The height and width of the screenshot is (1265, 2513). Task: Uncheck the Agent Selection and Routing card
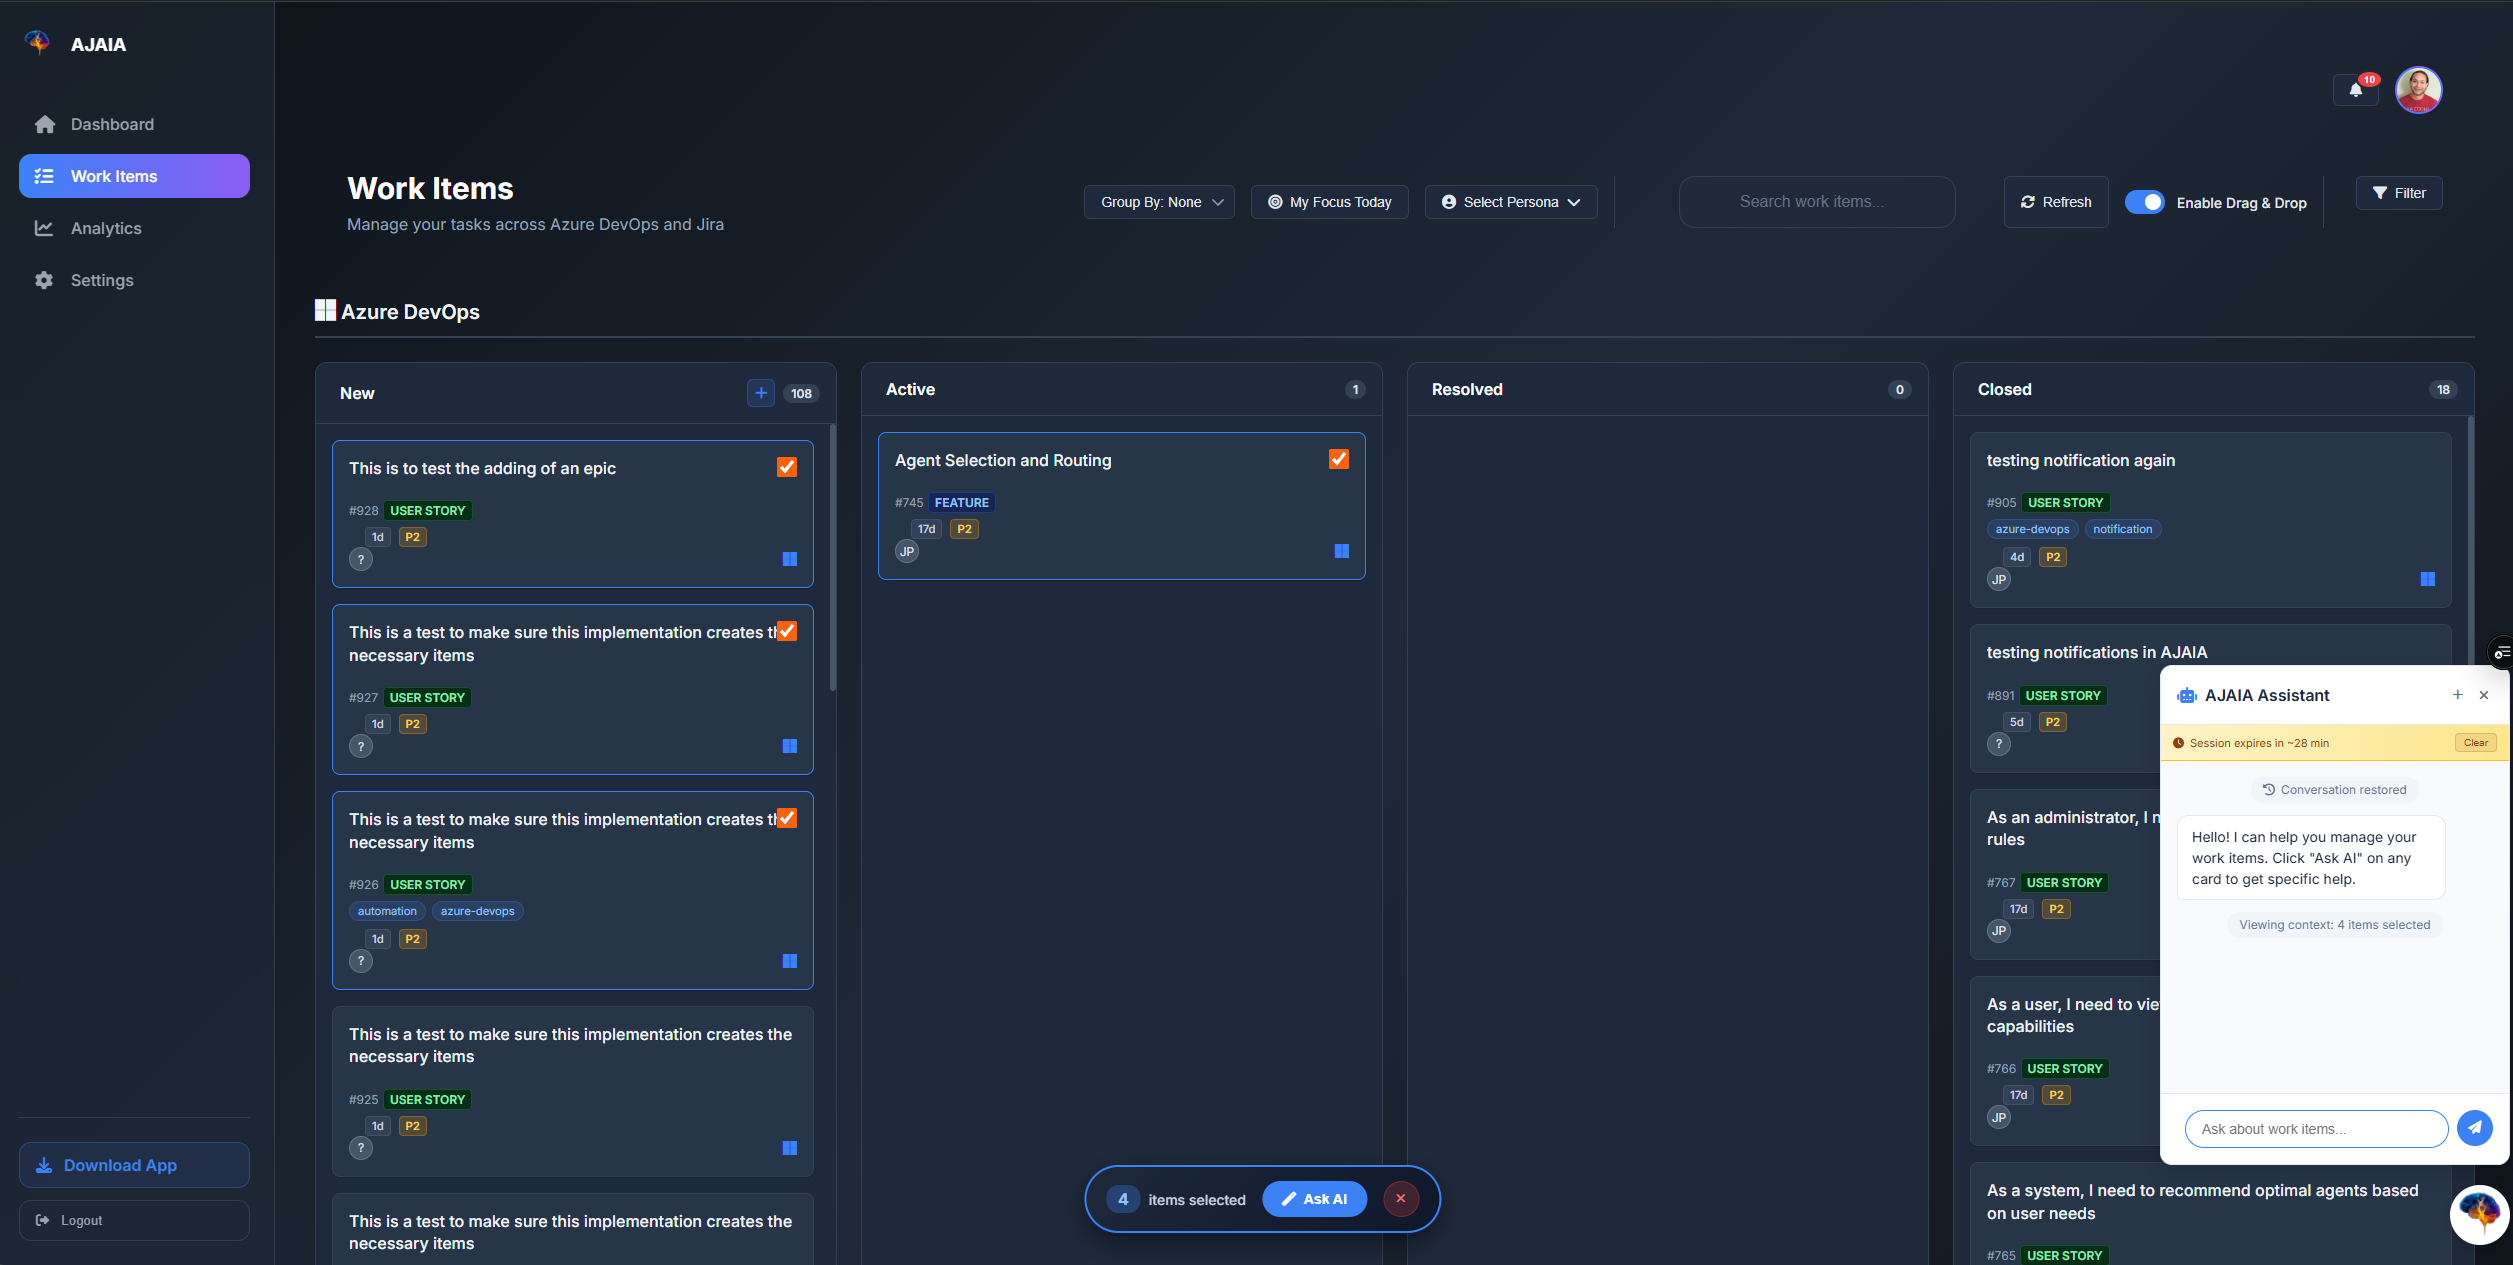1338,459
